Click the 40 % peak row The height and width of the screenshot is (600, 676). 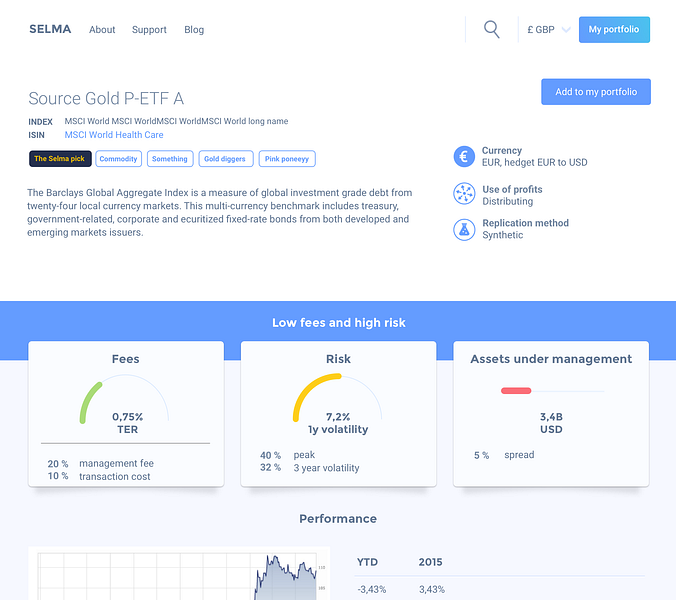[x=288, y=455]
